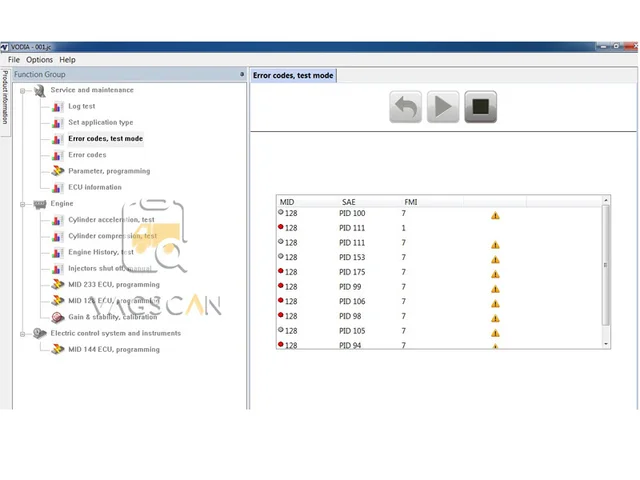This screenshot has width=640, height=480.
Task: Click the red status dot in the PID 175 row
Action: [x=281, y=271]
